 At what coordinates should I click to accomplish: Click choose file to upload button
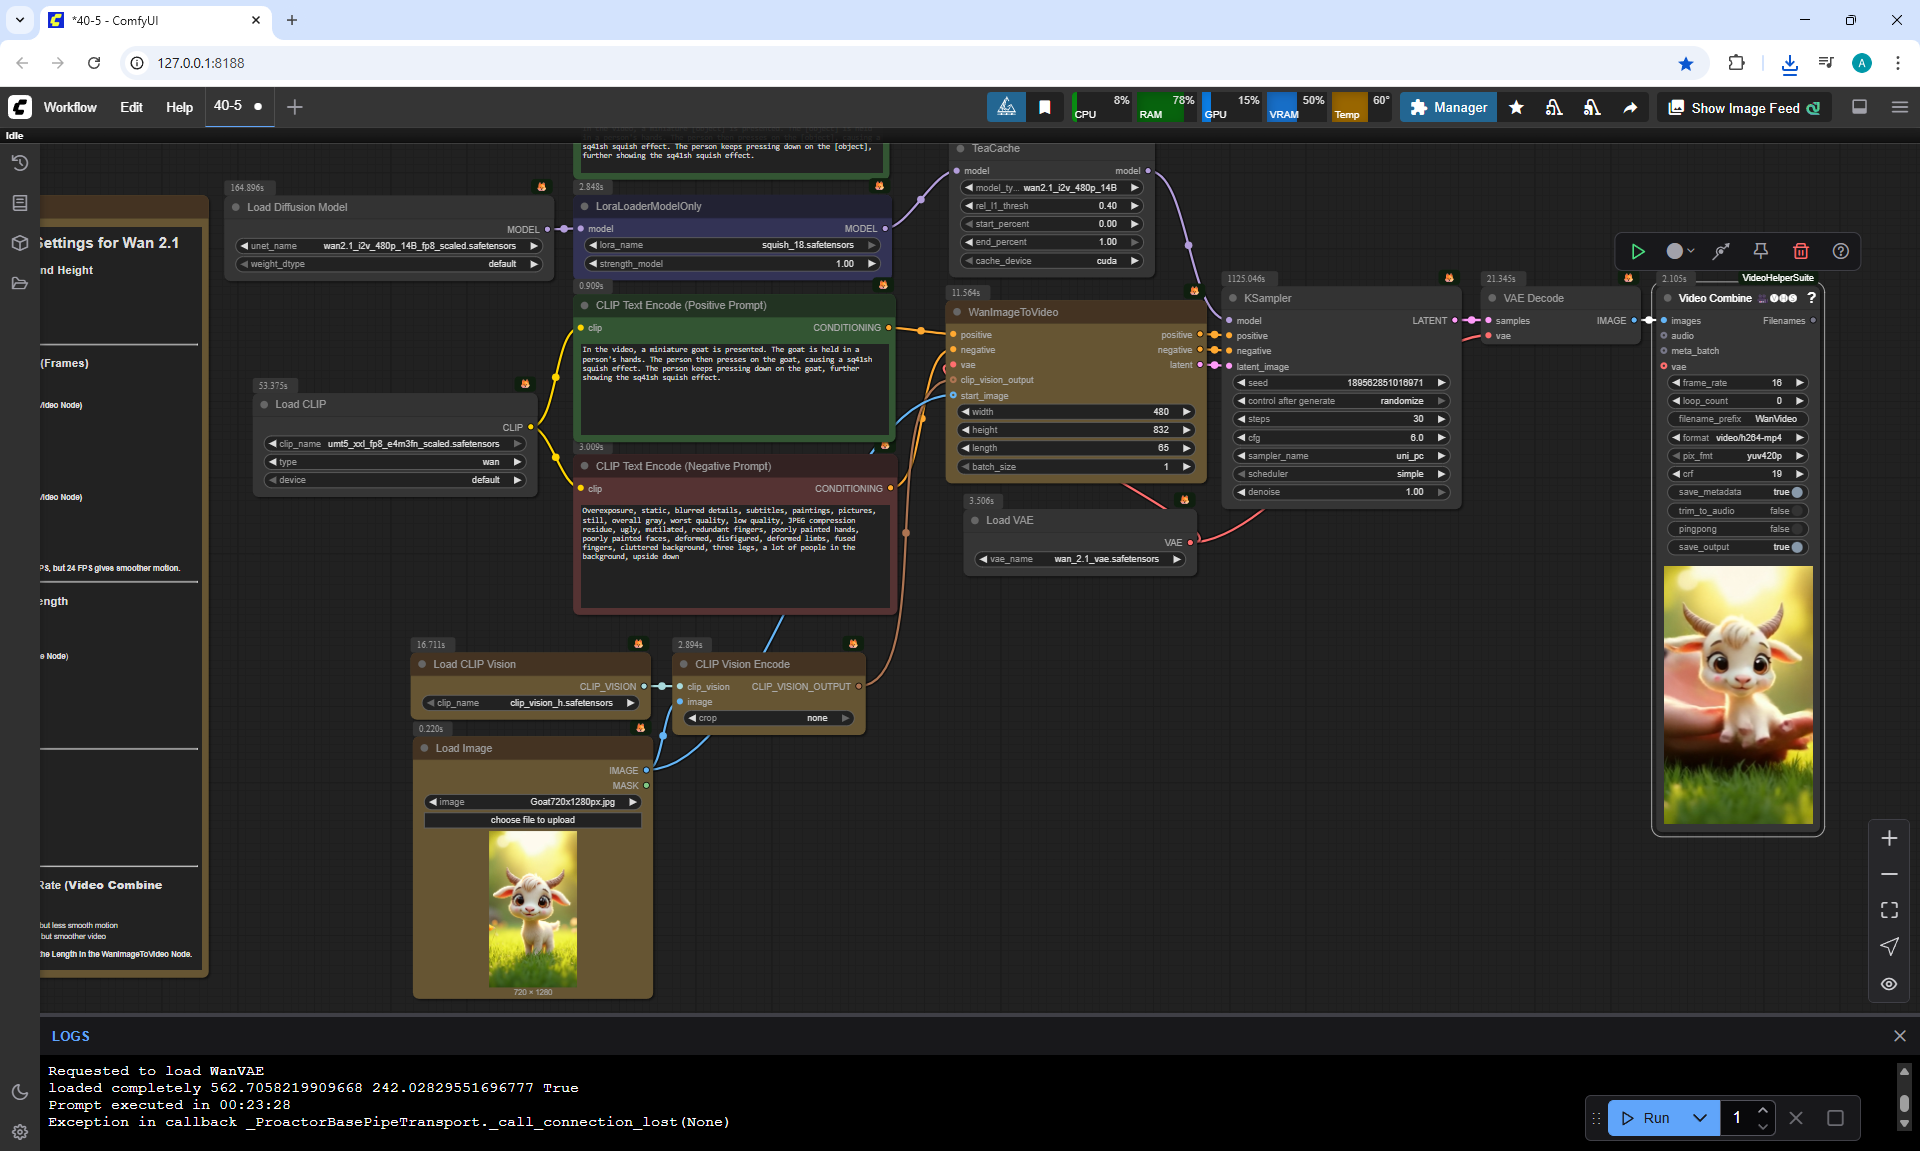tap(533, 820)
